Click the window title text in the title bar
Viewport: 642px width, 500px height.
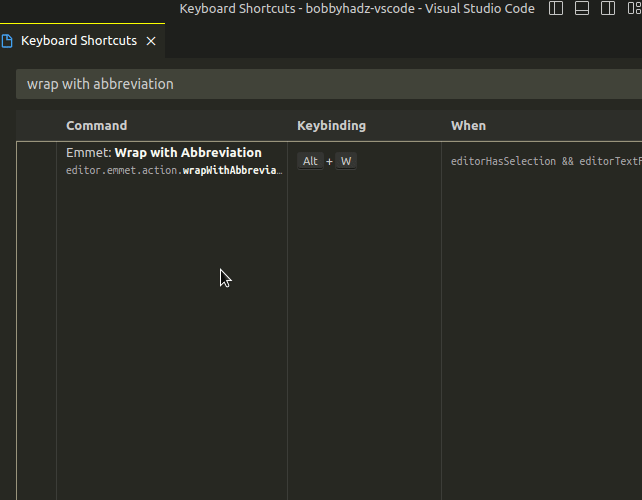[x=357, y=9]
